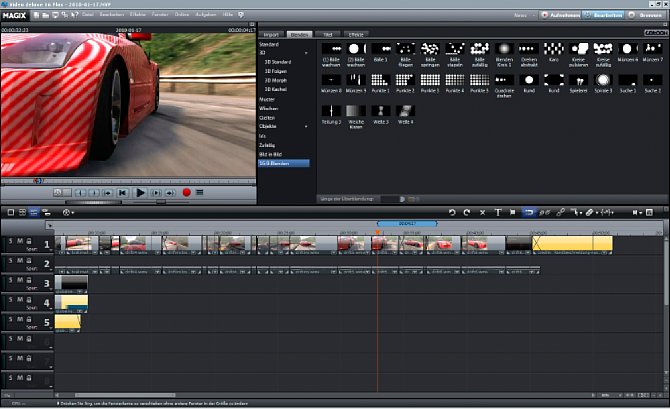Image resolution: width=670 pixels, height=409 pixels.
Task: Click the group/link objects chain icon
Action: point(544,212)
